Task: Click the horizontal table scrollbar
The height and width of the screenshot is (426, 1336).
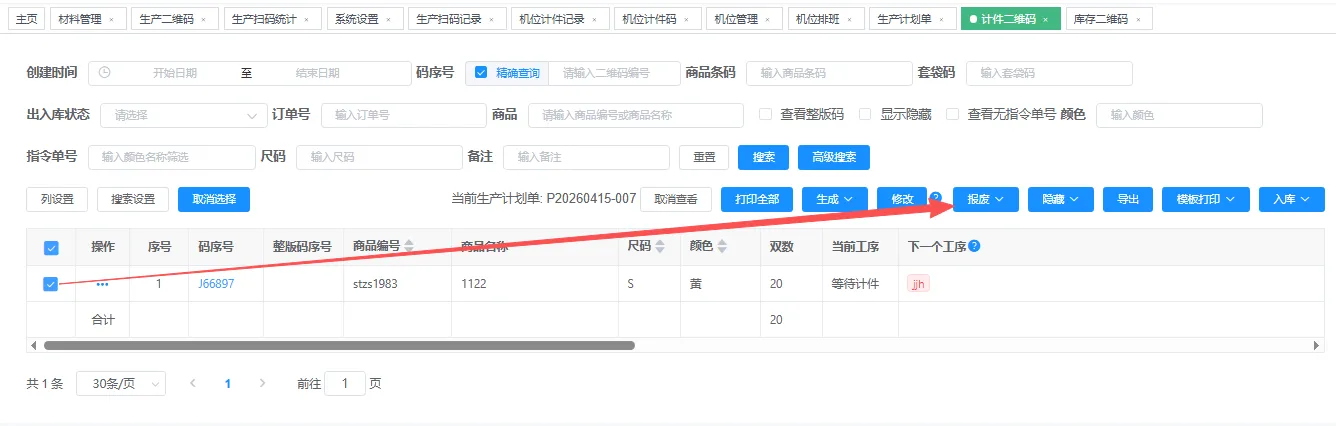Action: tap(339, 345)
